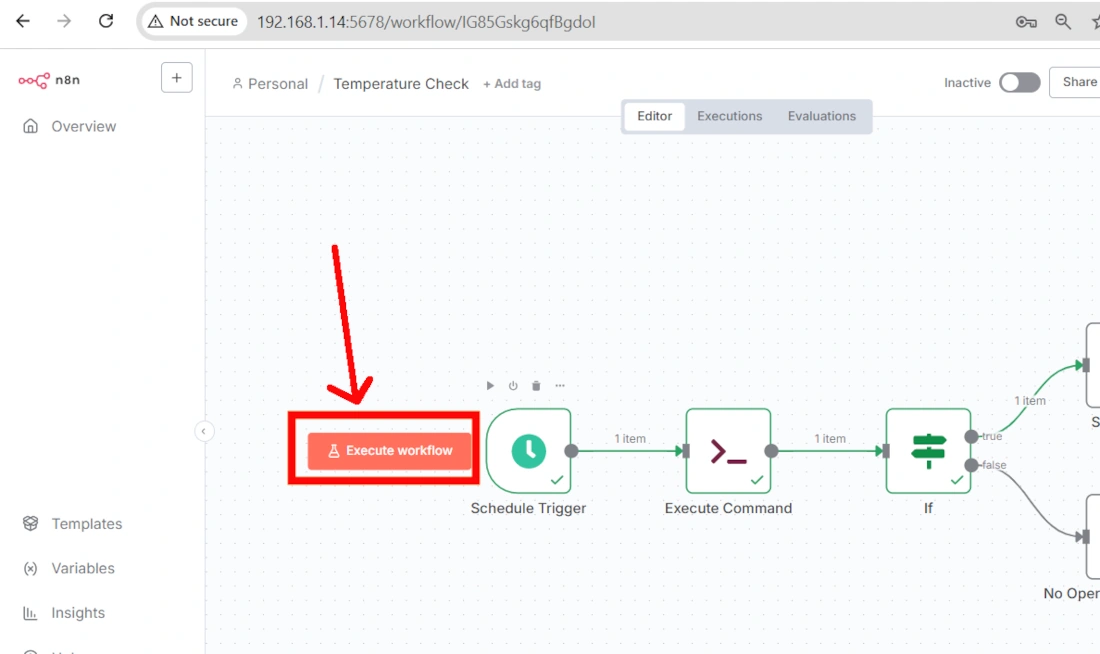Click the Schedule Trigger clock node
Image resolution: width=1100 pixels, height=654 pixels.
click(528, 451)
